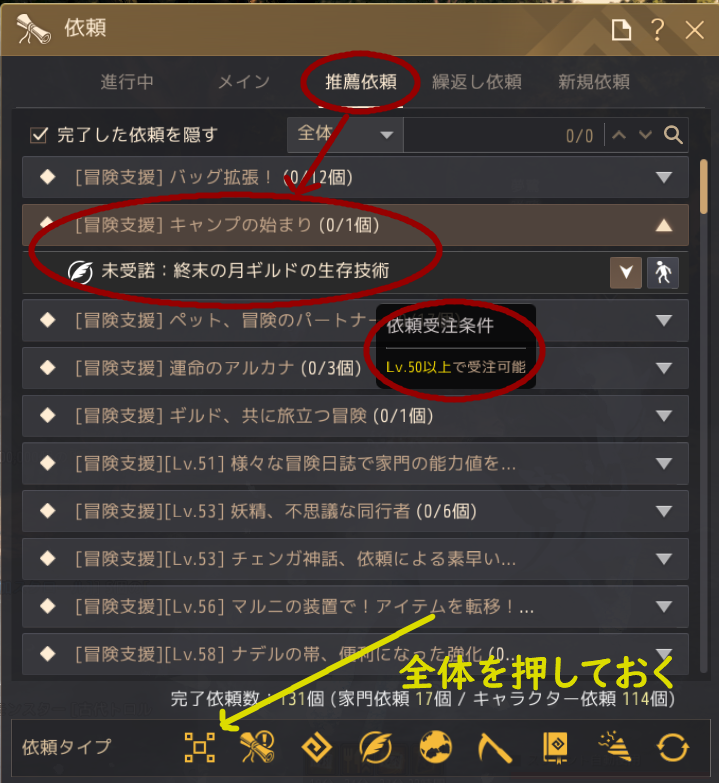
Task: Expand the 運命のアルカナ quest entry
Action: (355, 368)
